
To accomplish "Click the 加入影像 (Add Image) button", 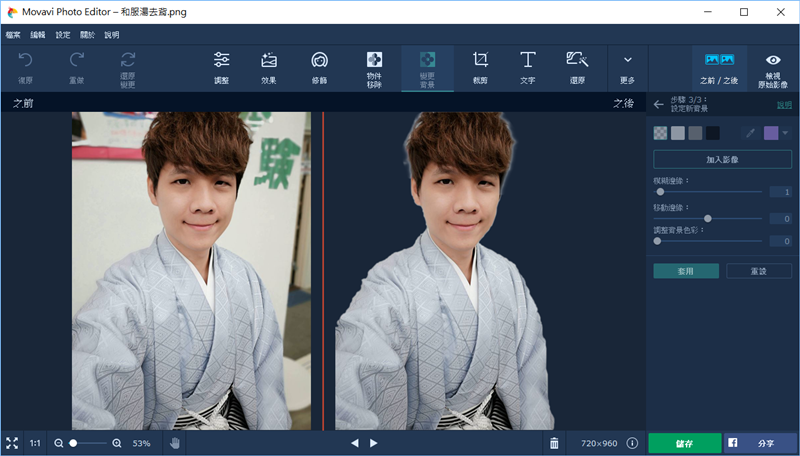I will 722,159.
